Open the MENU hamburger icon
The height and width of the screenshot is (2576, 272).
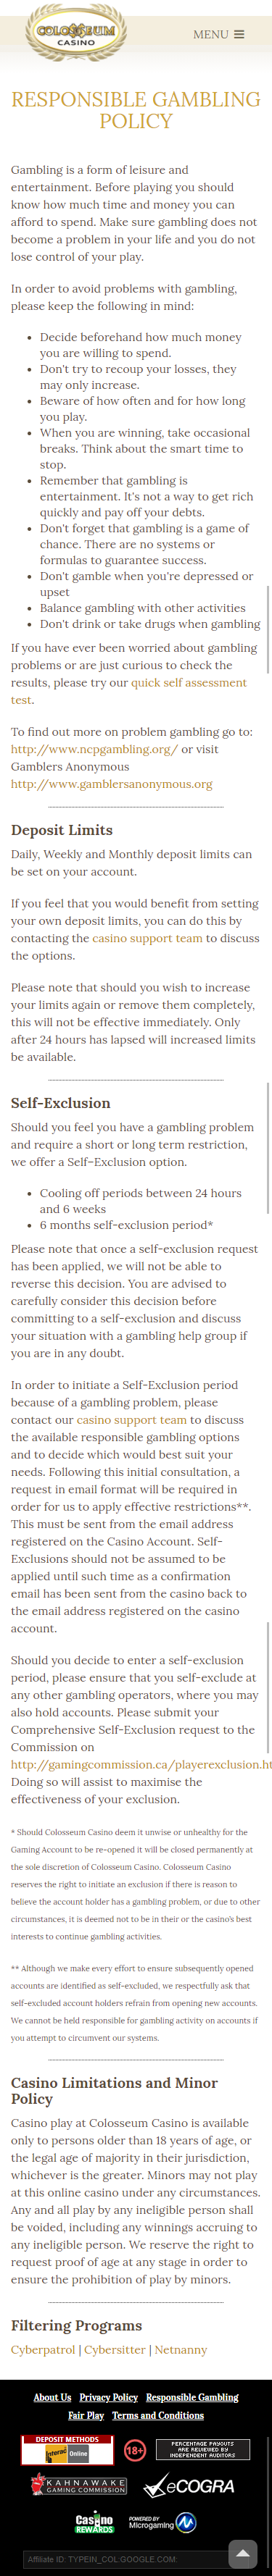click(x=218, y=34)
